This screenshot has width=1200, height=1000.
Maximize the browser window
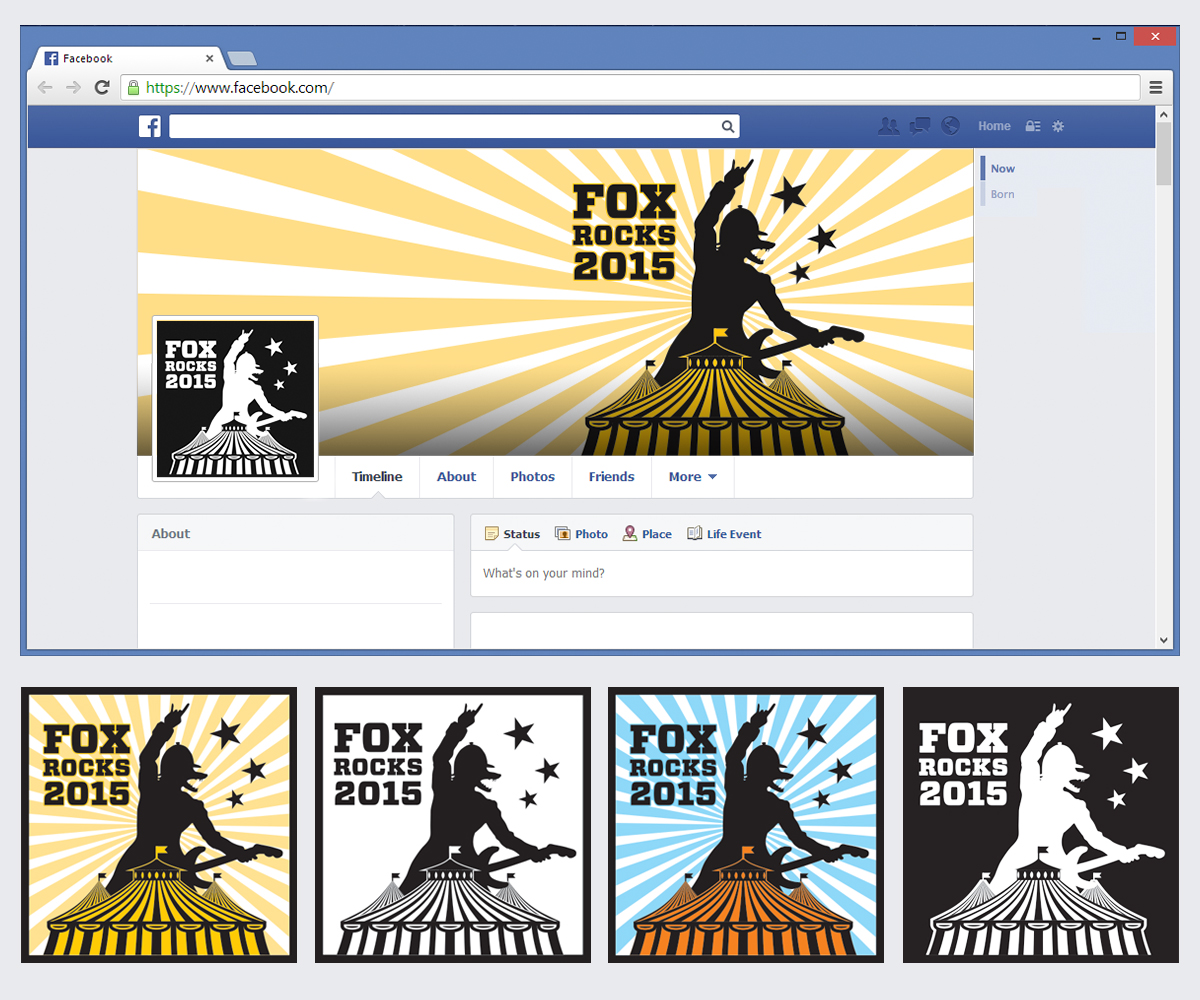coord(1122,37)
